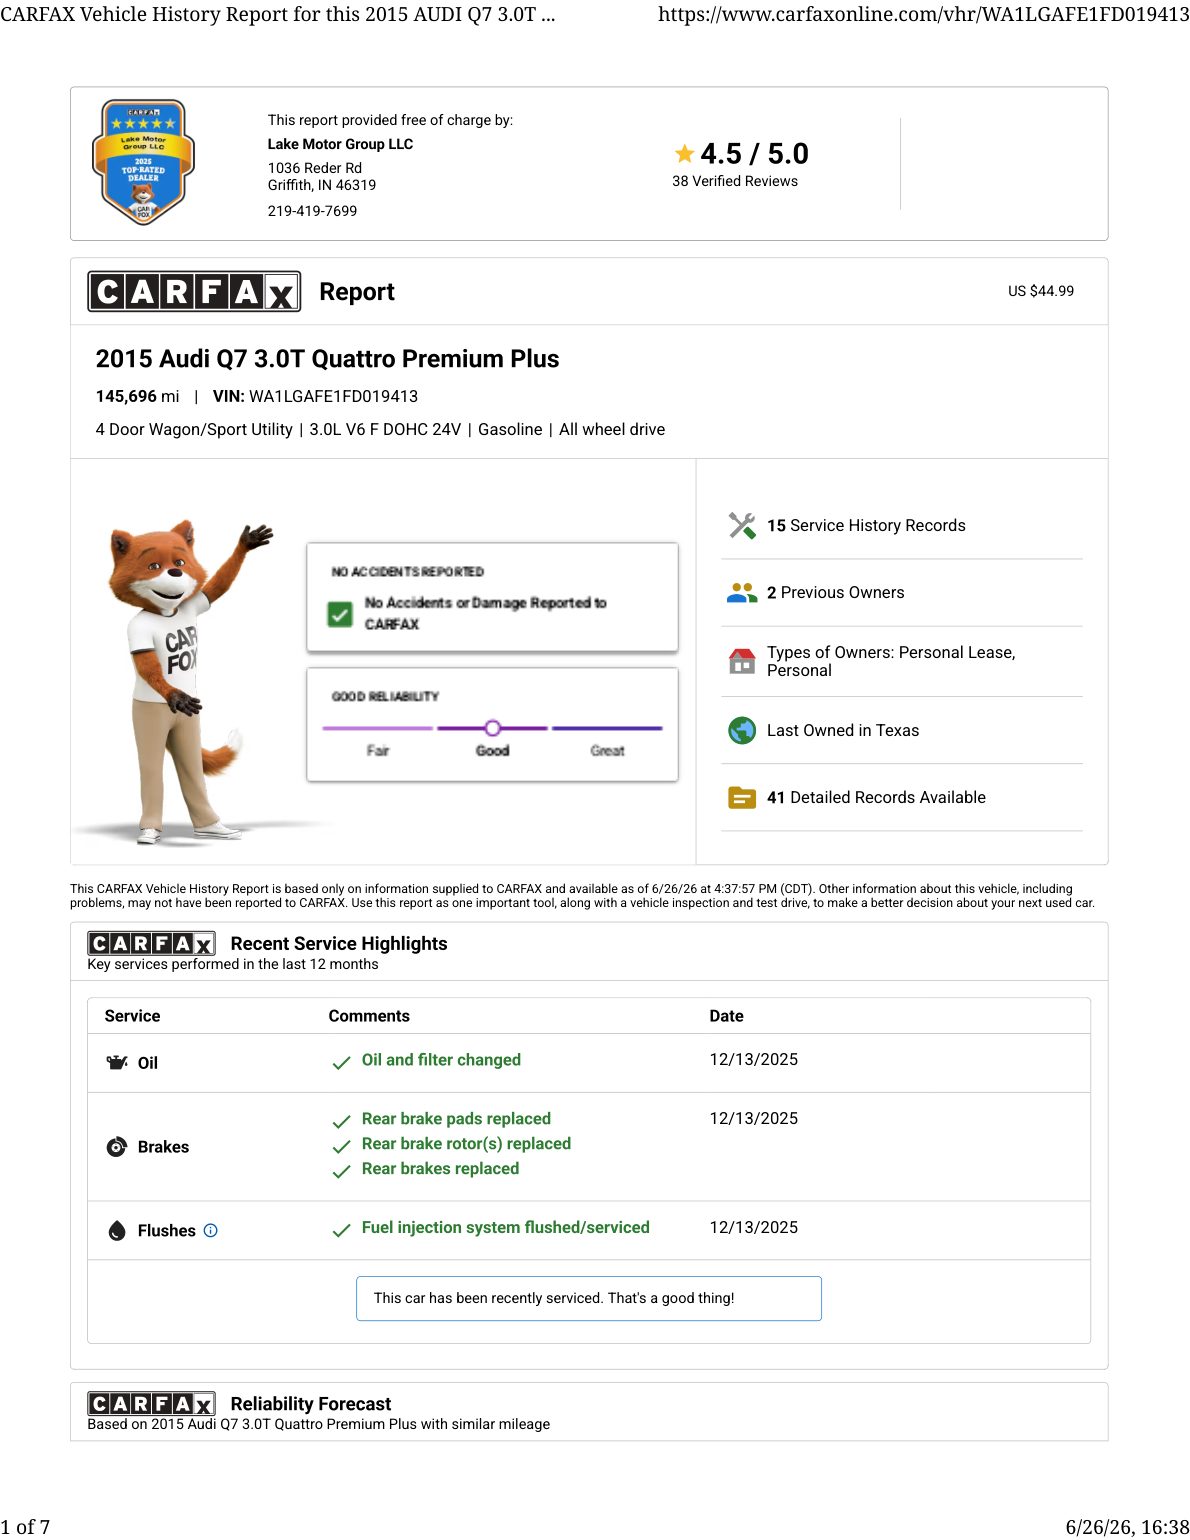Click the recently serviced notice box
This screenshot has height=1540, width=1190.
coord(589,1298)
